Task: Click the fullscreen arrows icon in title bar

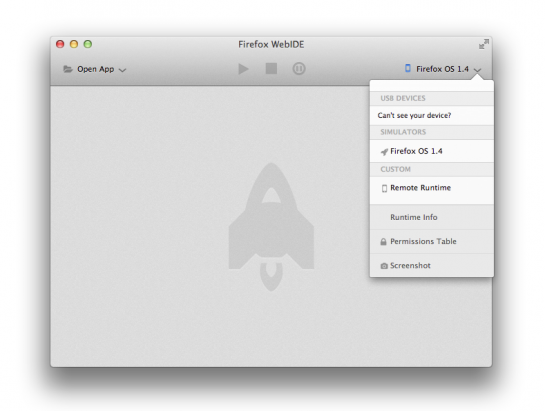Action: point(483,44)
